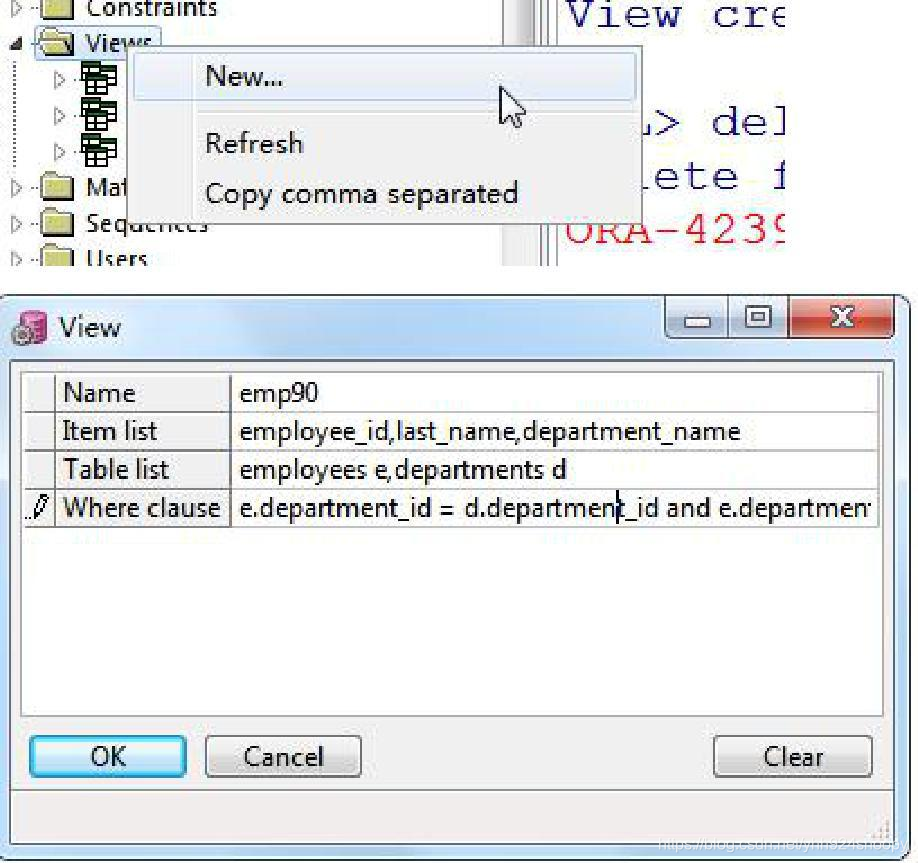Screen dimensions: 918x863
Task: Collapse the Views folder arrow
Action: [x=16, y=43]
